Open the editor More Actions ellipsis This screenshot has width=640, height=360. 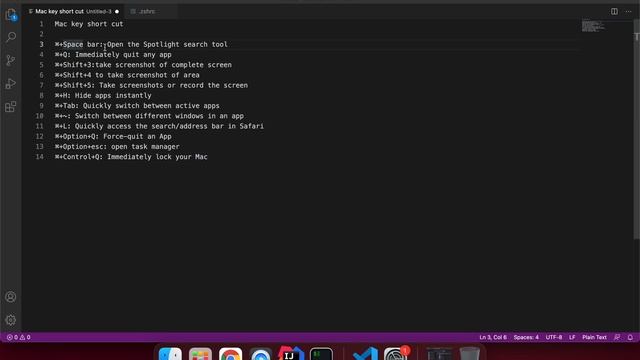629,11
